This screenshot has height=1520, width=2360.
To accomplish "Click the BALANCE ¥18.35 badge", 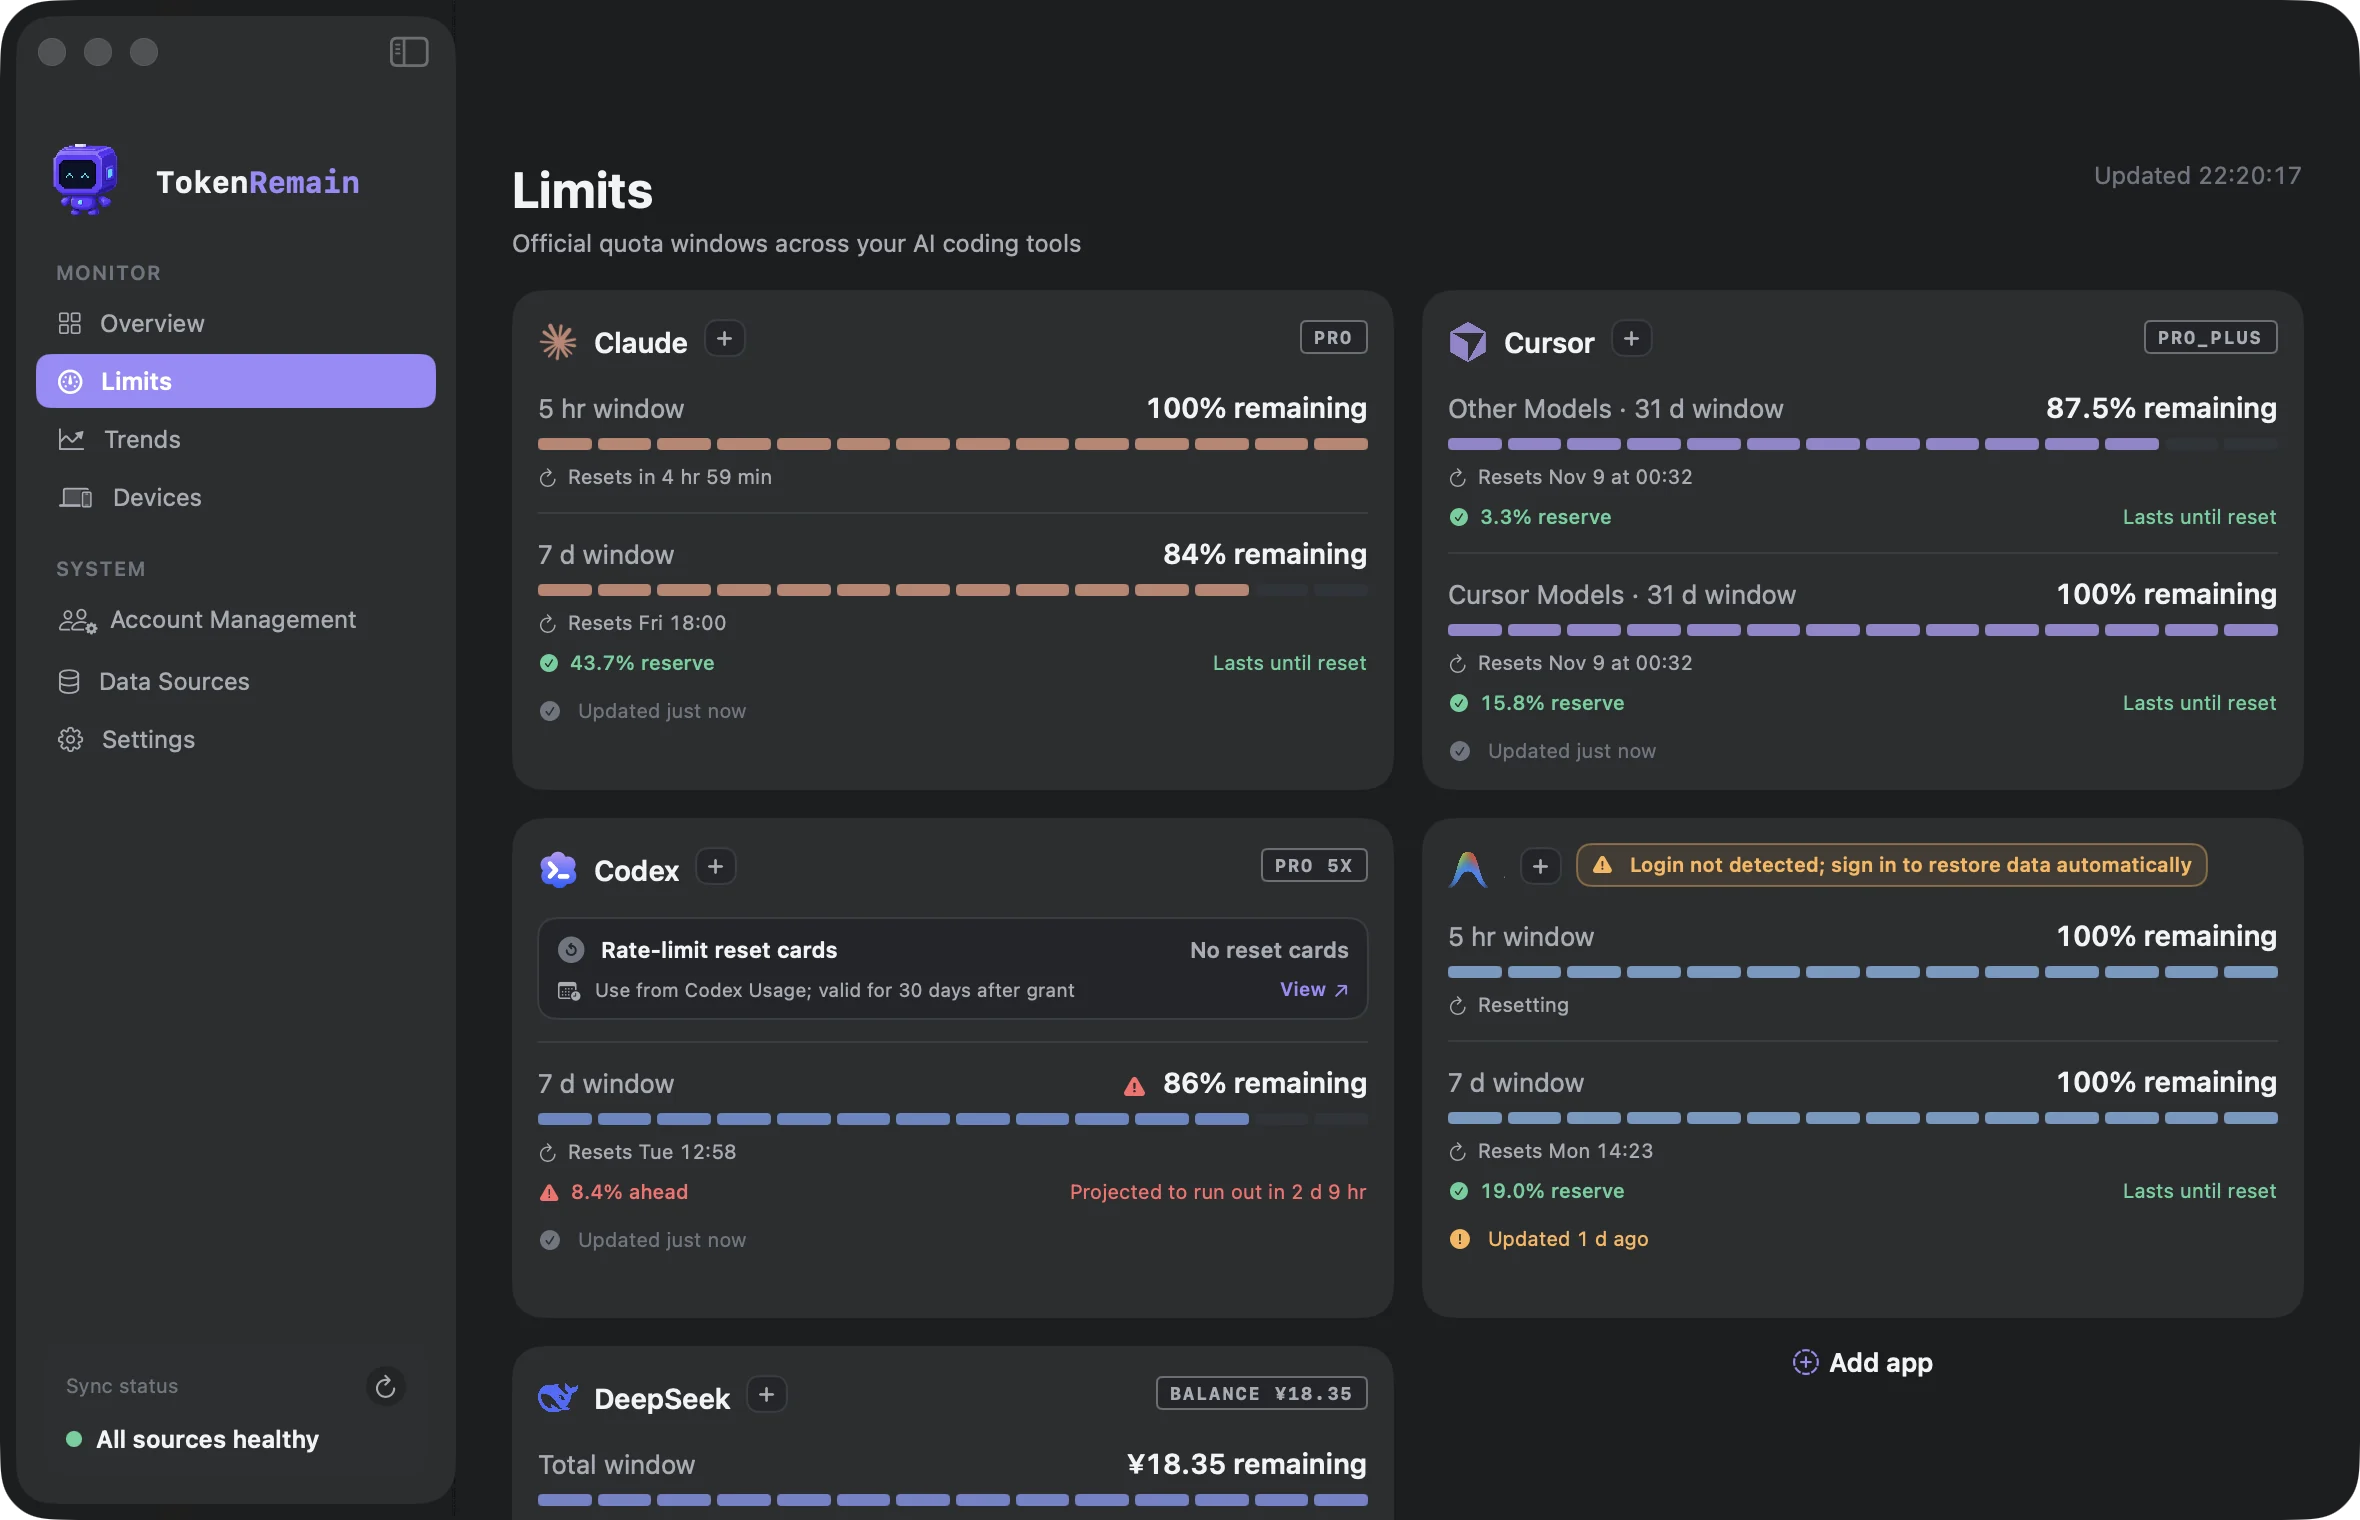I will (x=1261, y=1394).
